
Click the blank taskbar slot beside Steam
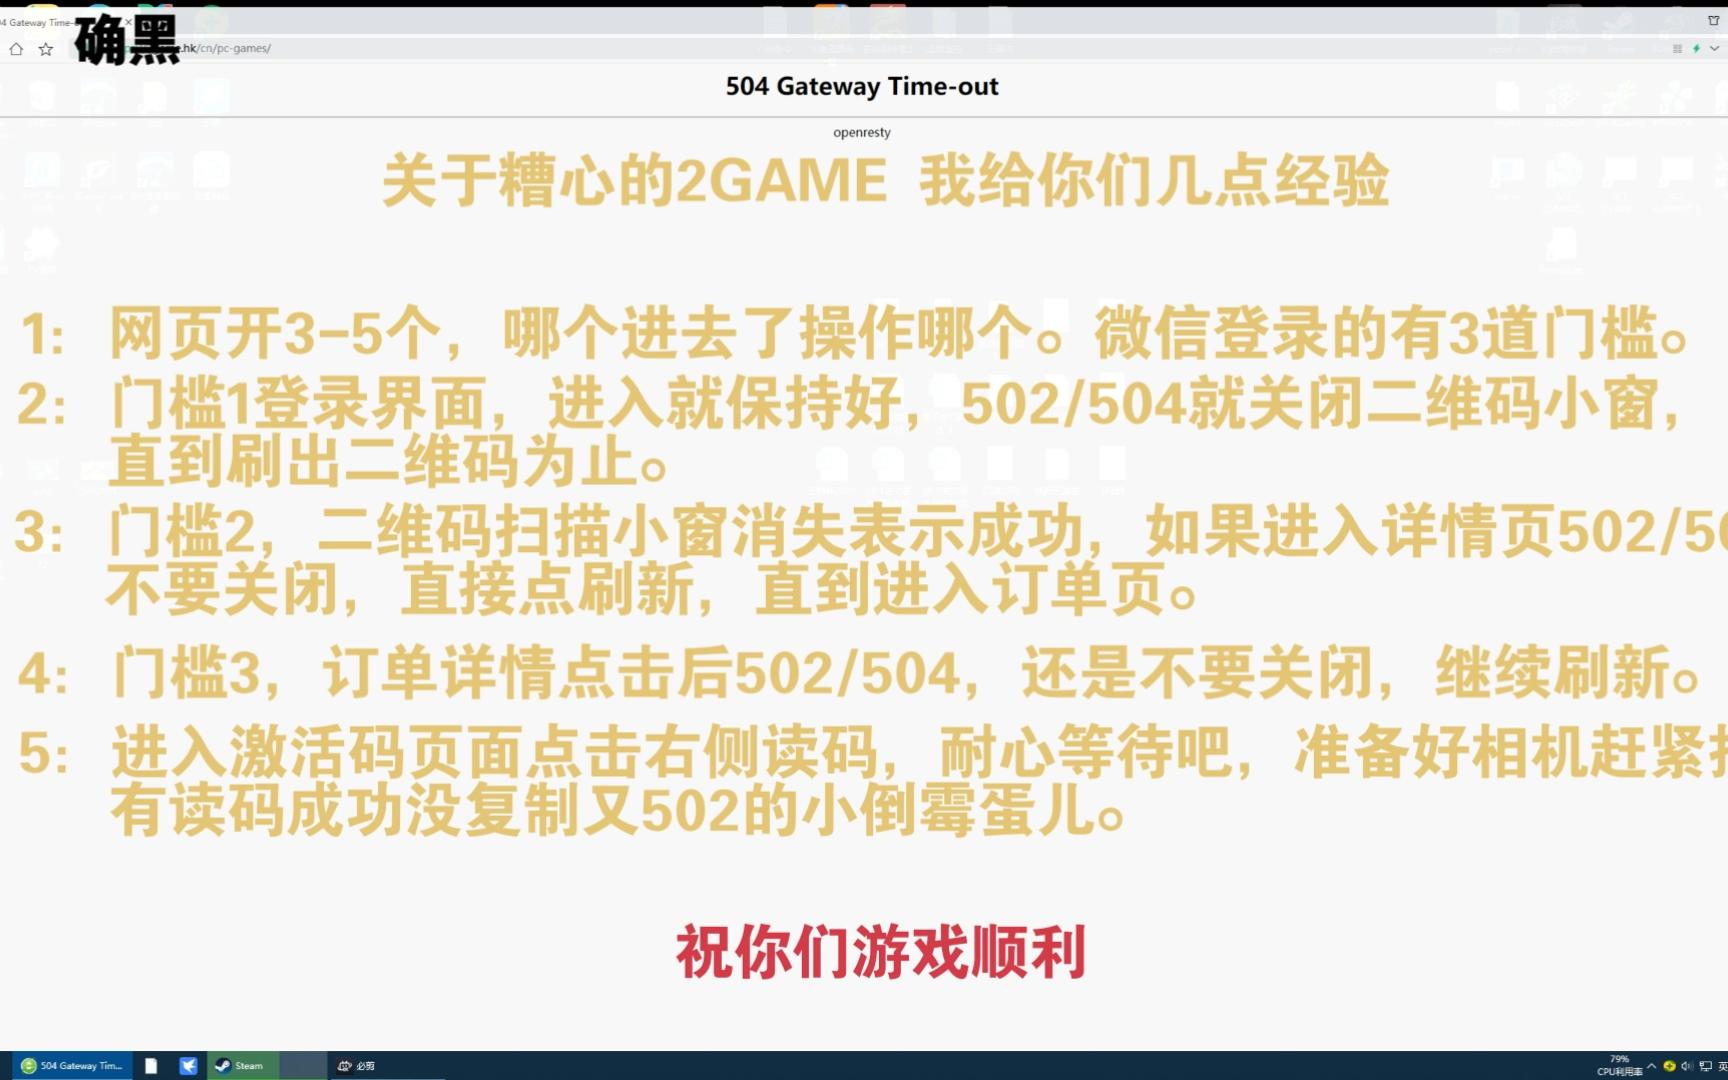(303, 1066)
